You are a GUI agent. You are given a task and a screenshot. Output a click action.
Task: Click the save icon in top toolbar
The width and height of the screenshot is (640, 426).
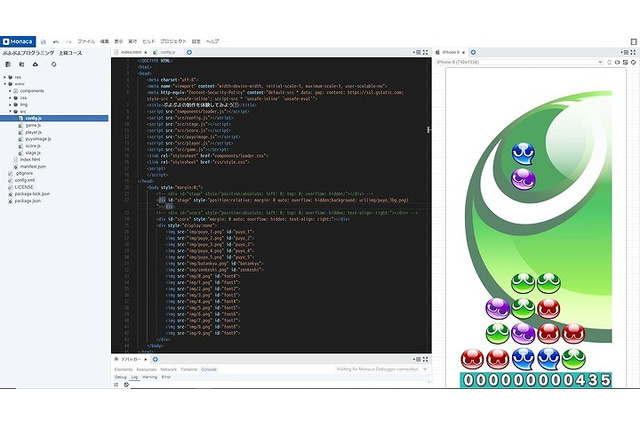pos(43,42)
